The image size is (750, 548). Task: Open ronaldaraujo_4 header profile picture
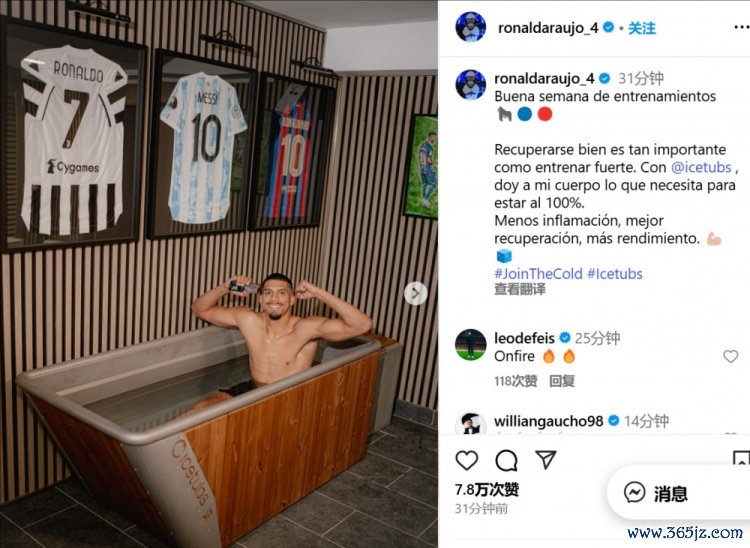(470, 27)
